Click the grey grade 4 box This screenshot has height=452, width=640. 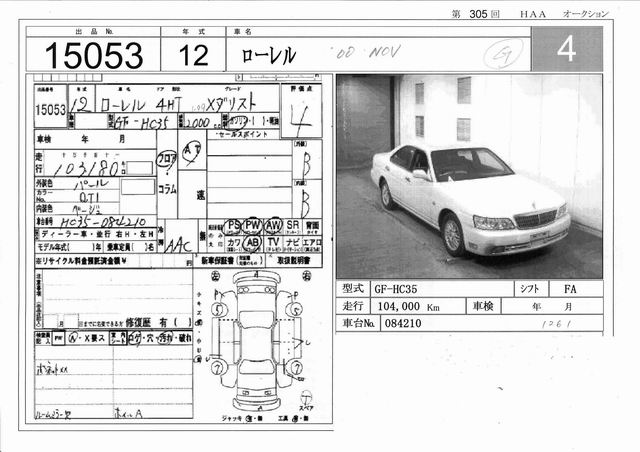coord(566,49)
